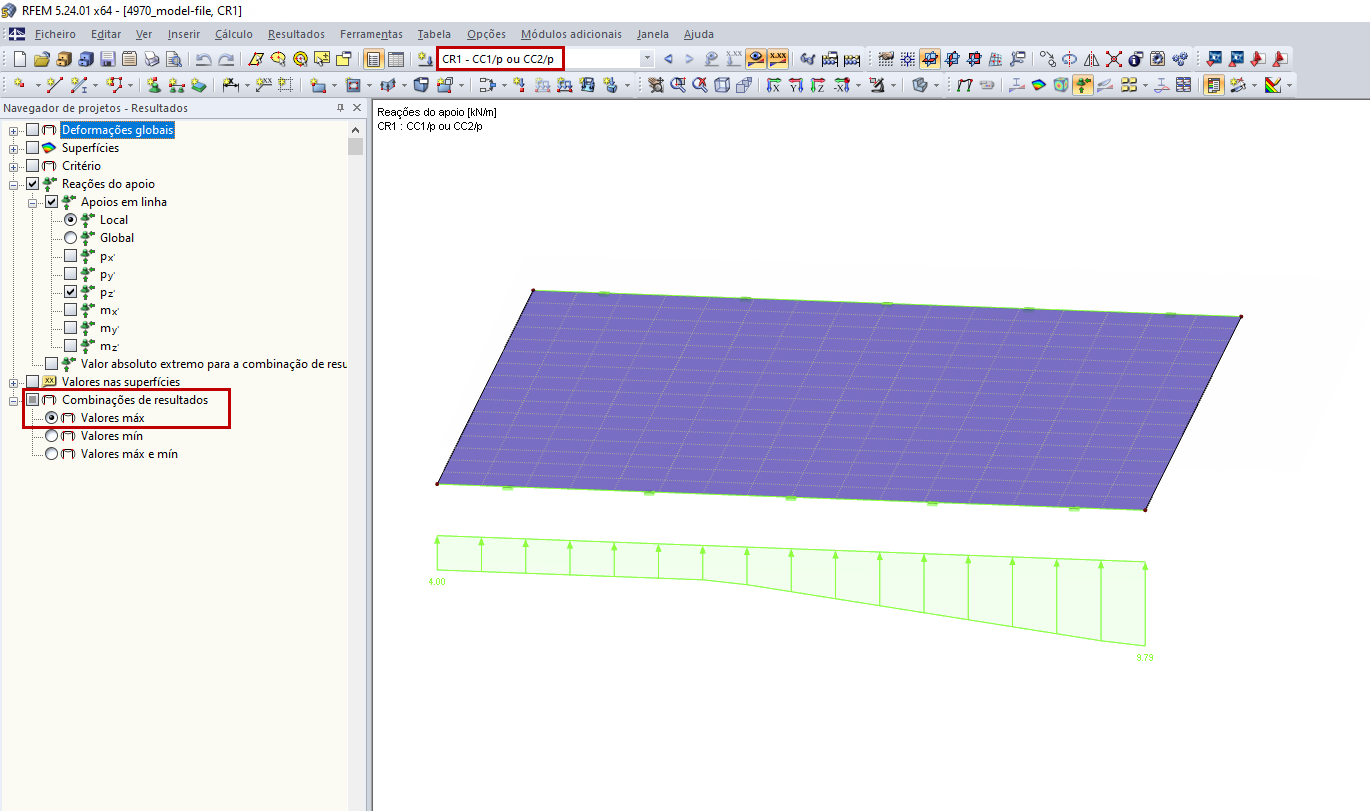Image resolution: width=1370 pixels, height=811 pixels.
Task: Close the project navigator panel
Action: (x=357, y=108)
